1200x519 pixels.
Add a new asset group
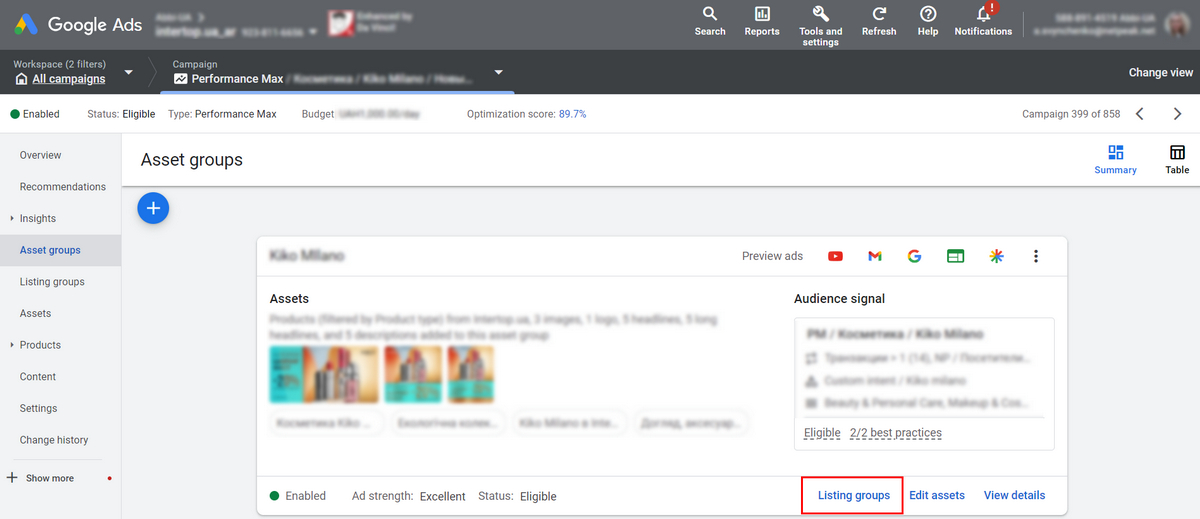153,209
